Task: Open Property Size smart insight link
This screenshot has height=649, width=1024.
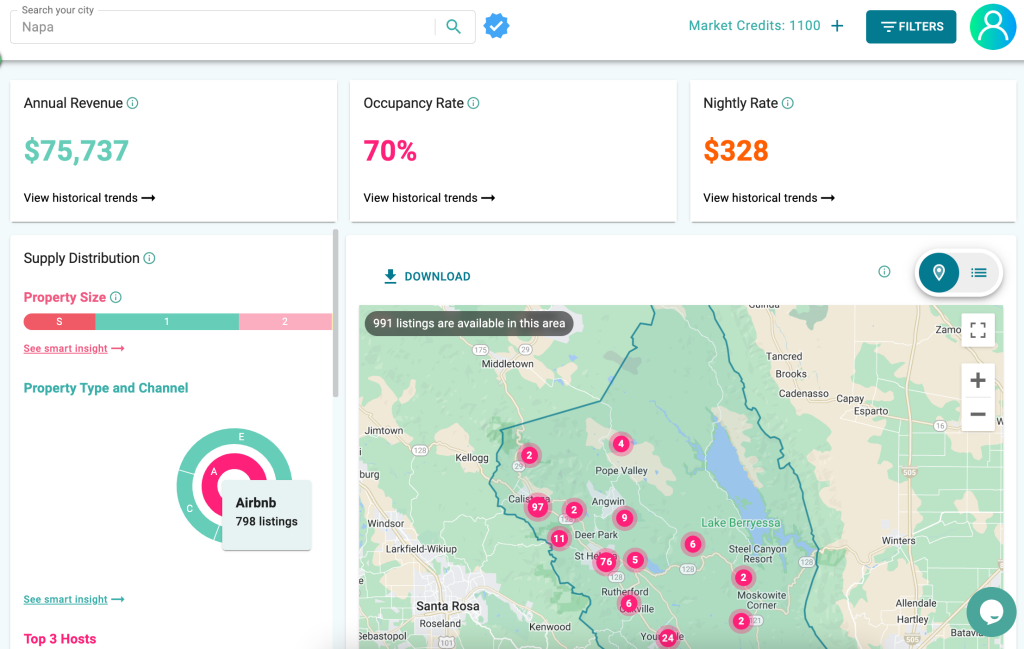Action: [x=74, y=349]
